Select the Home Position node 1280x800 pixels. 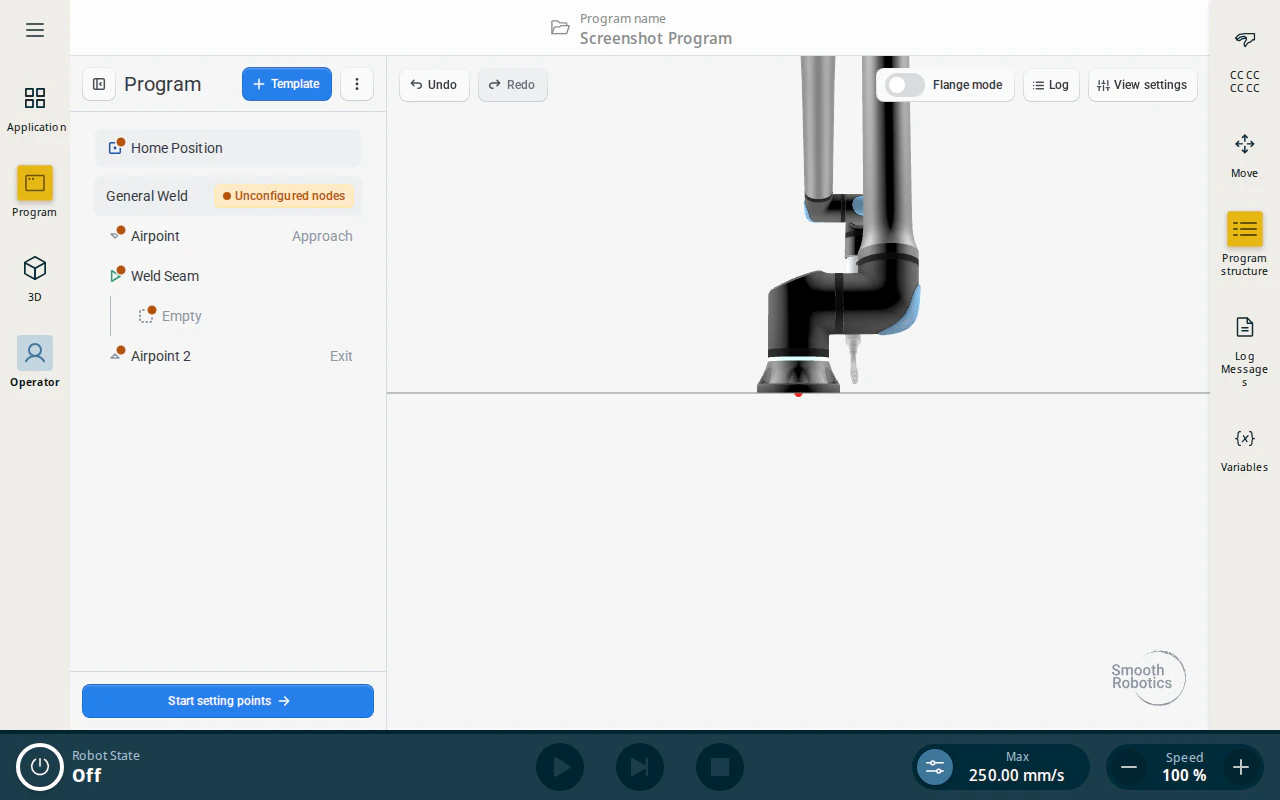pyautogui.click(x=228, y=148)
